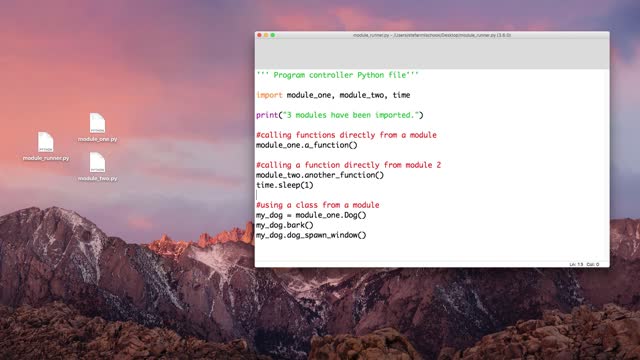
Task: Click the comment '#calling a function directly from module 2'
Action: coord(349,165)
